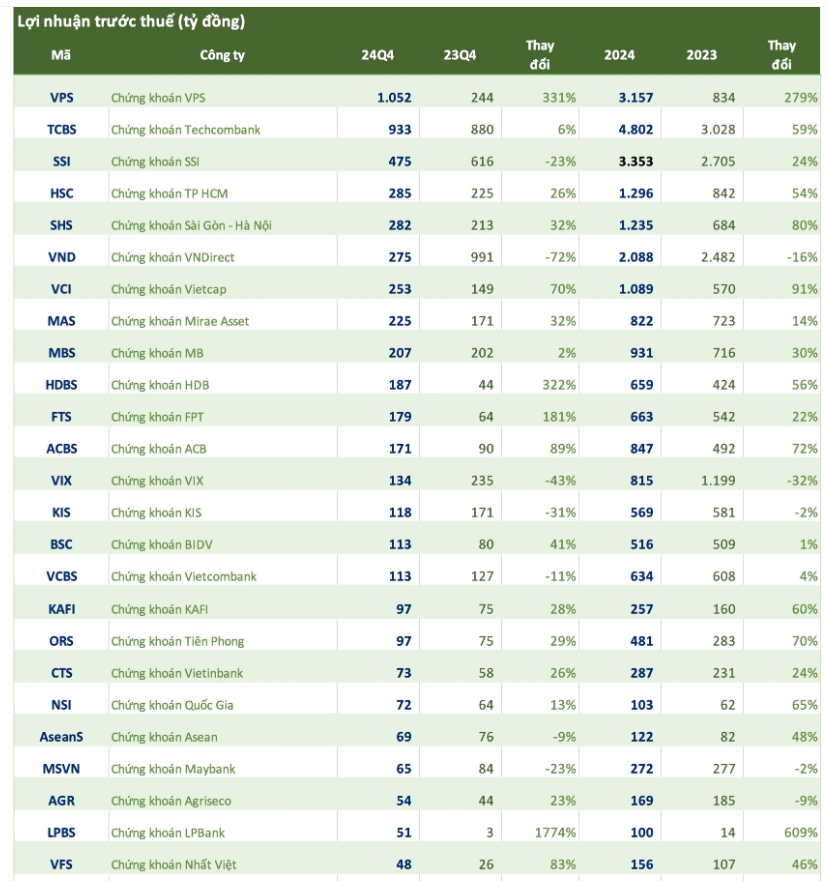Click ticker code ACBS
Screen dimensions: 826x881
pyautogui.click(x=62, y=449)
